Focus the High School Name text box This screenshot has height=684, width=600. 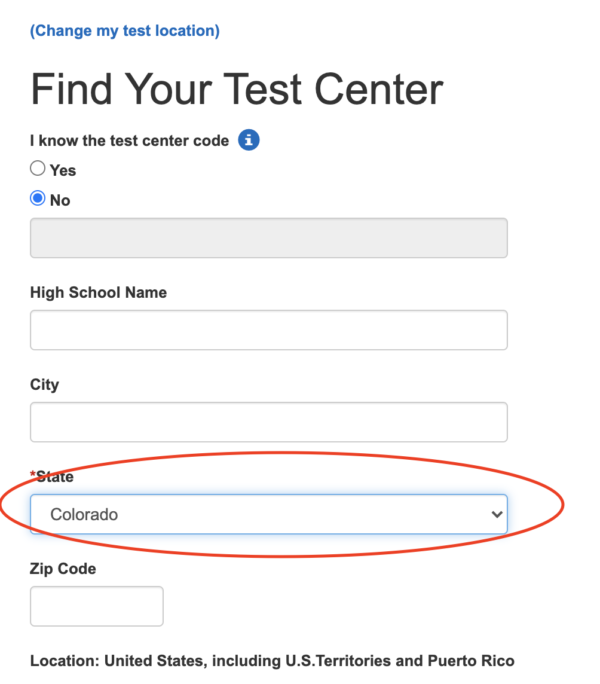click(x=269, y=330)
